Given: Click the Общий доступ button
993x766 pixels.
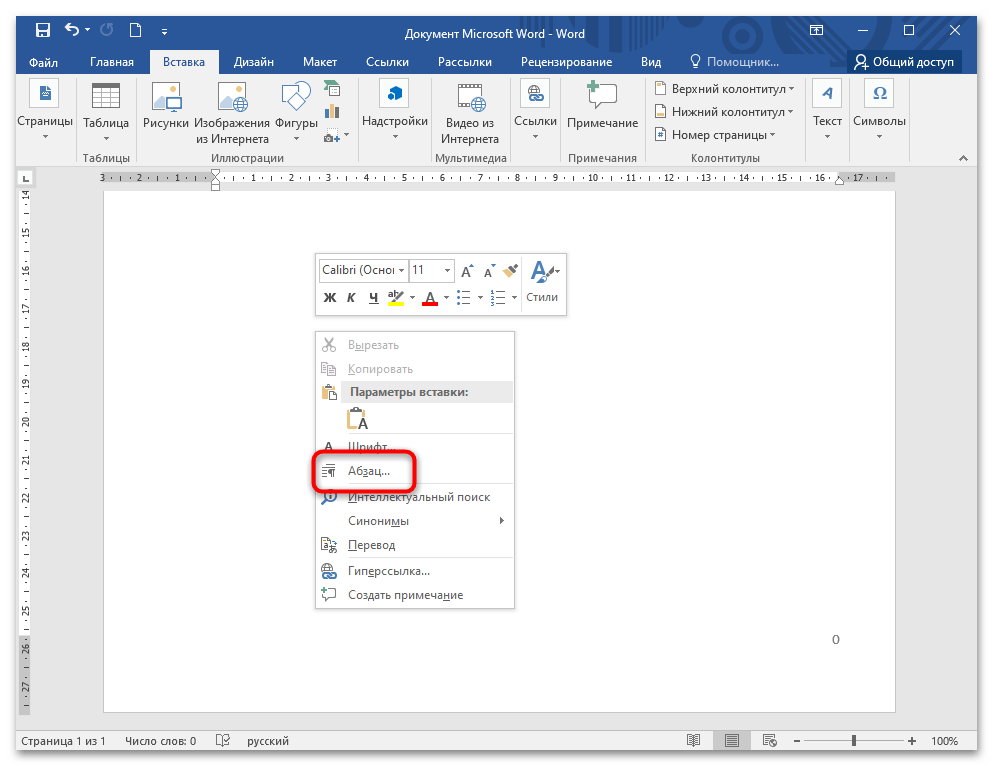Looking at the screenshot, I should click(904, 62).
